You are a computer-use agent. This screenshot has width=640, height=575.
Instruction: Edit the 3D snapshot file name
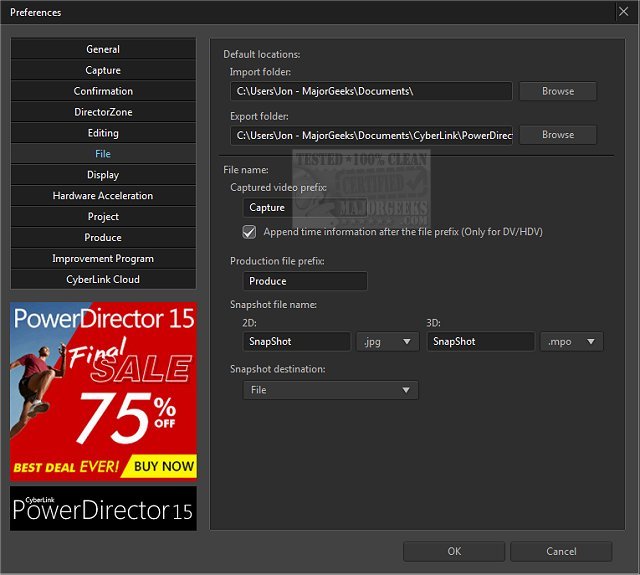tap(481, 342)
